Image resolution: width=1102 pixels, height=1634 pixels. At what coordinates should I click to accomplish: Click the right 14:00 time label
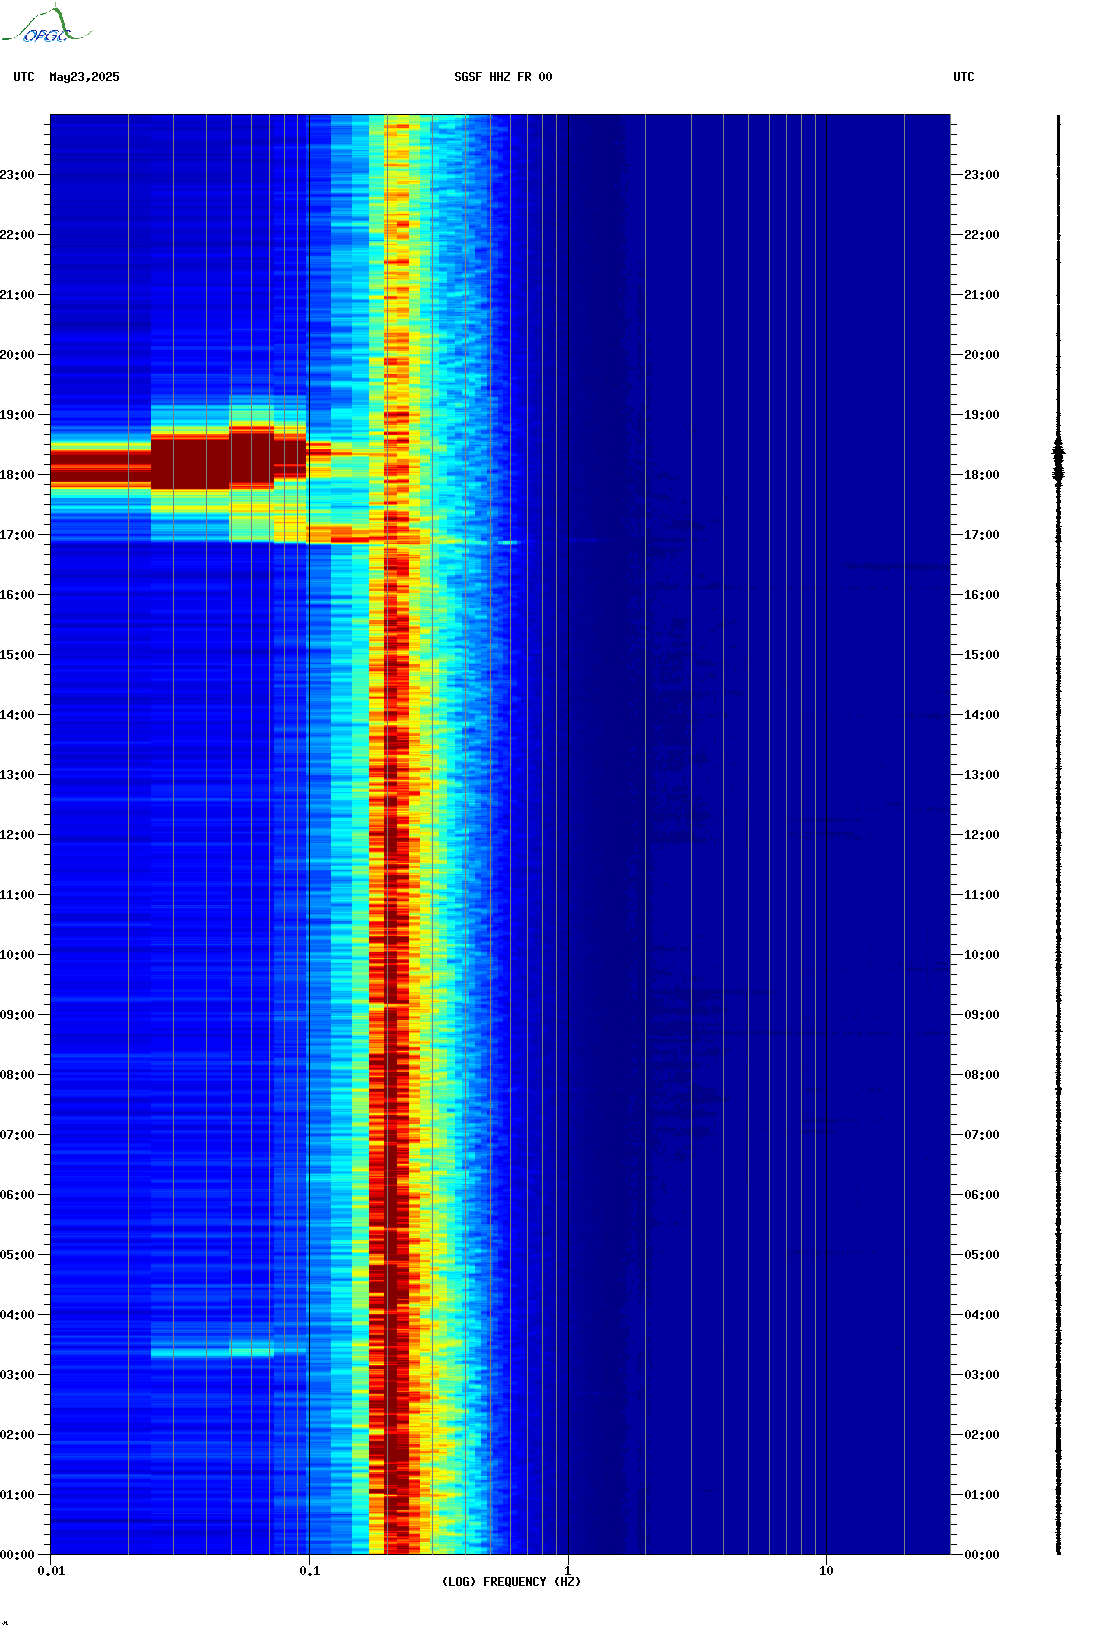[x=982, y=715]
